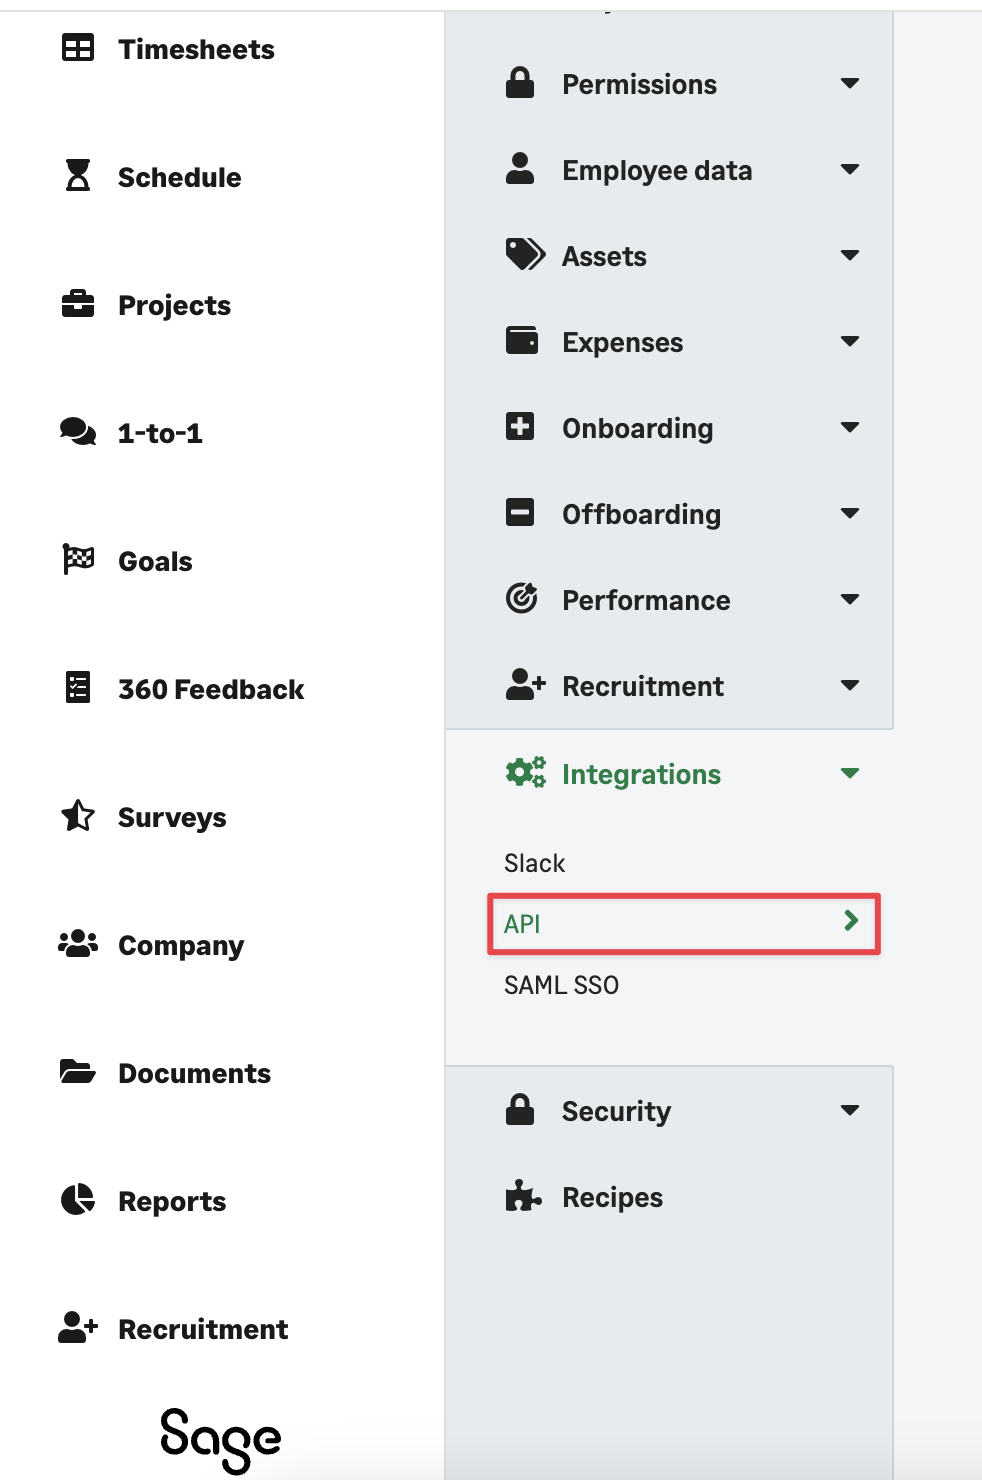Click the Integrations gears icon
This screenshot has width=982, height=1480.
coord(525,773)
